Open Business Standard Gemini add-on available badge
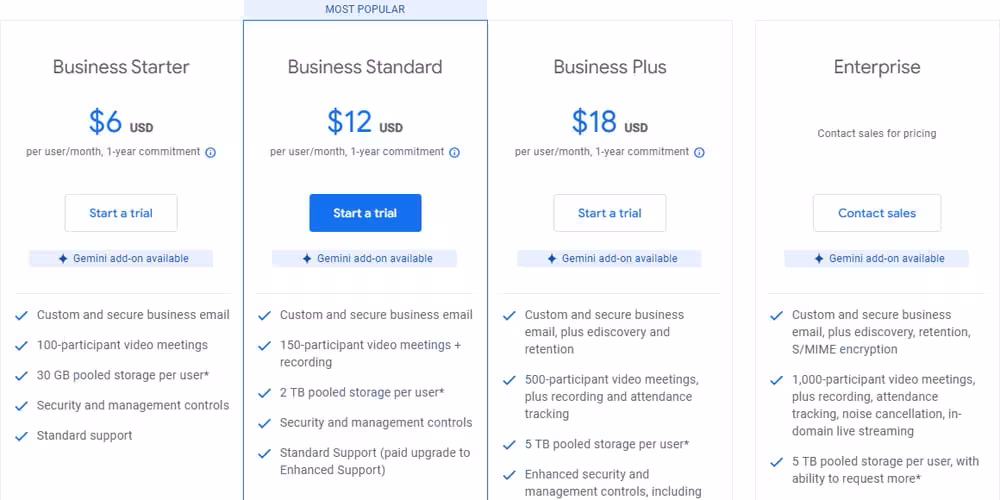Image resolution: width=1000 pixels, height=500 pixels. click(x=365, y=258)
